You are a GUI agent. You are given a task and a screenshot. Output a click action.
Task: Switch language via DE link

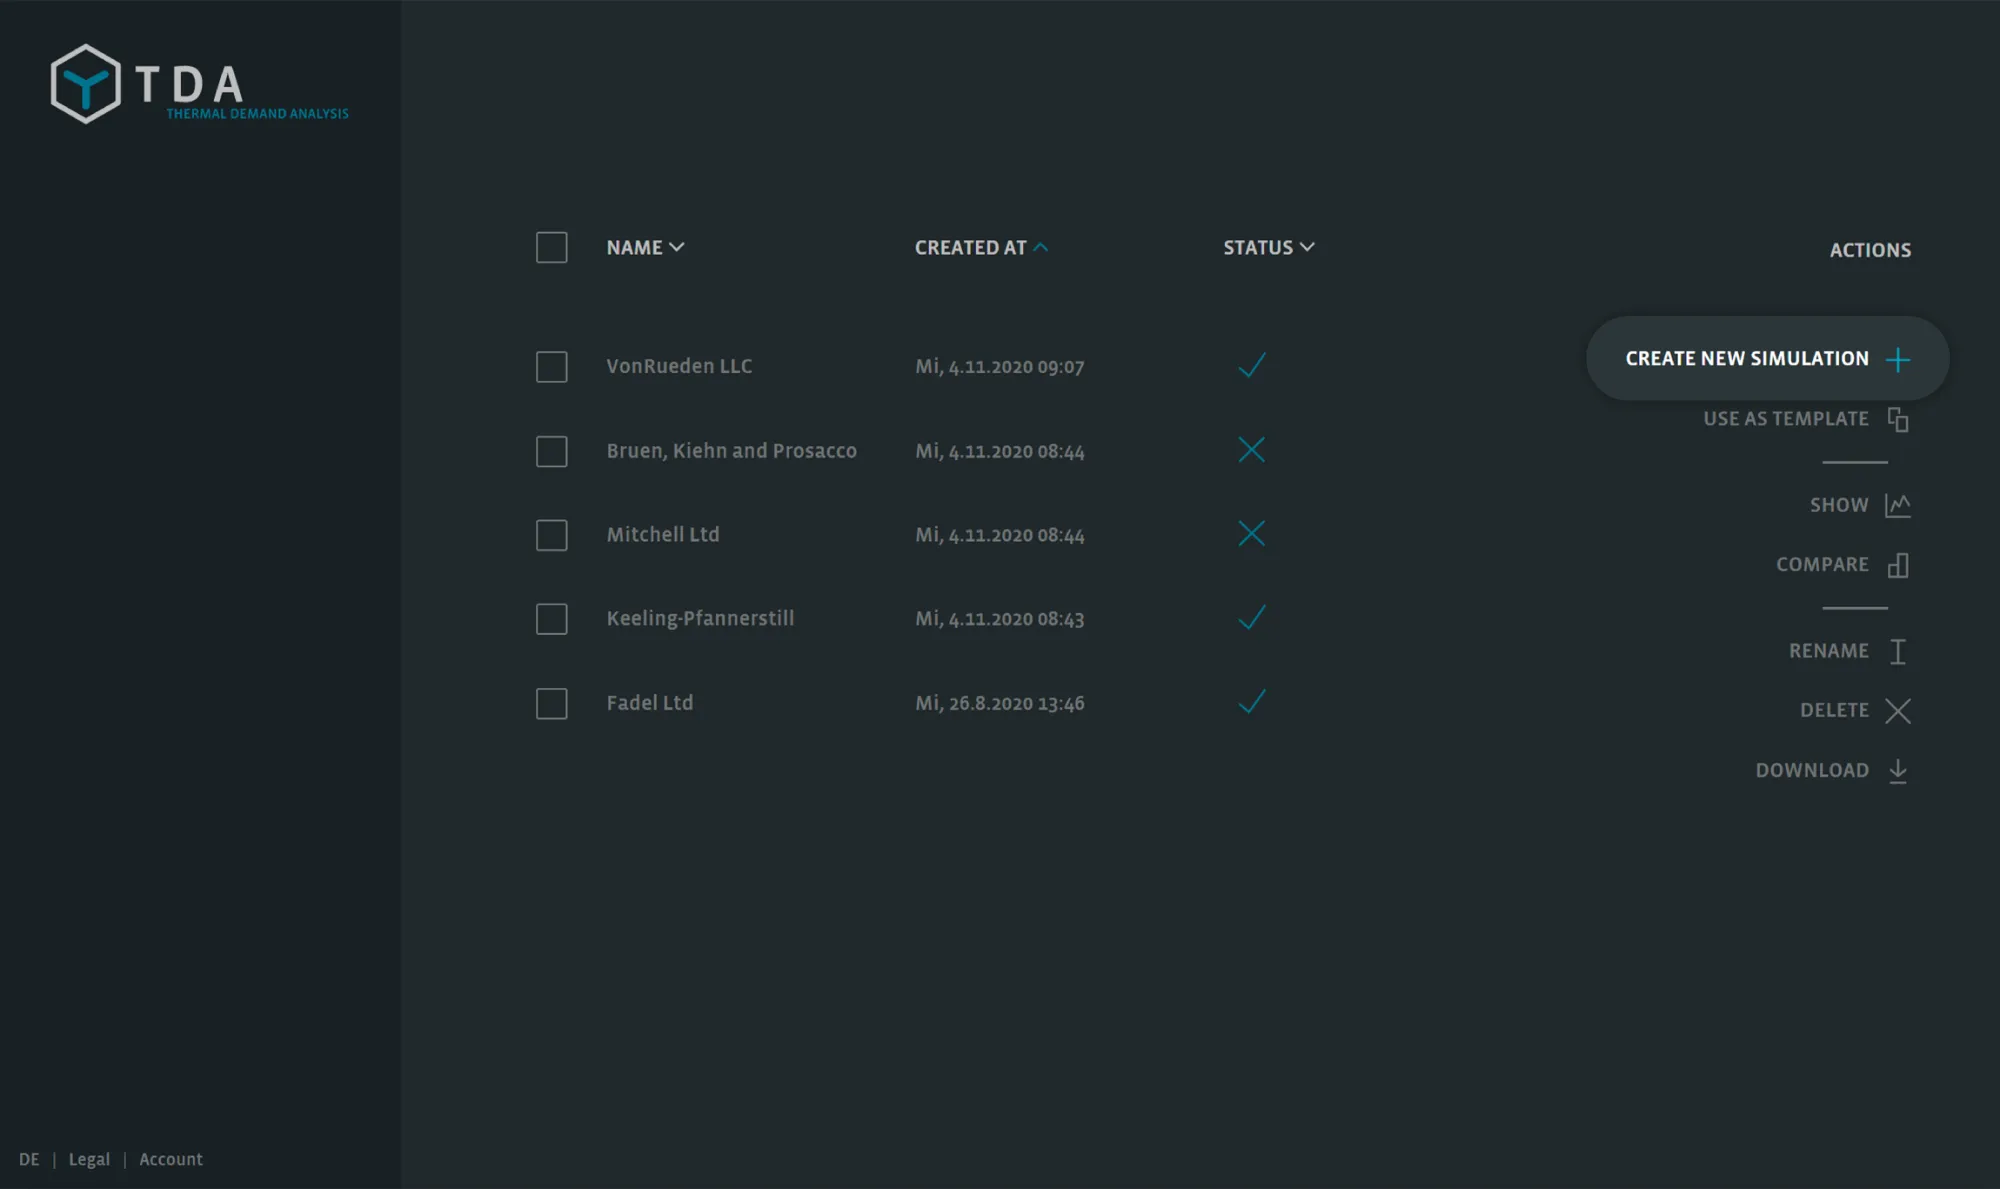coord(29,1159)
